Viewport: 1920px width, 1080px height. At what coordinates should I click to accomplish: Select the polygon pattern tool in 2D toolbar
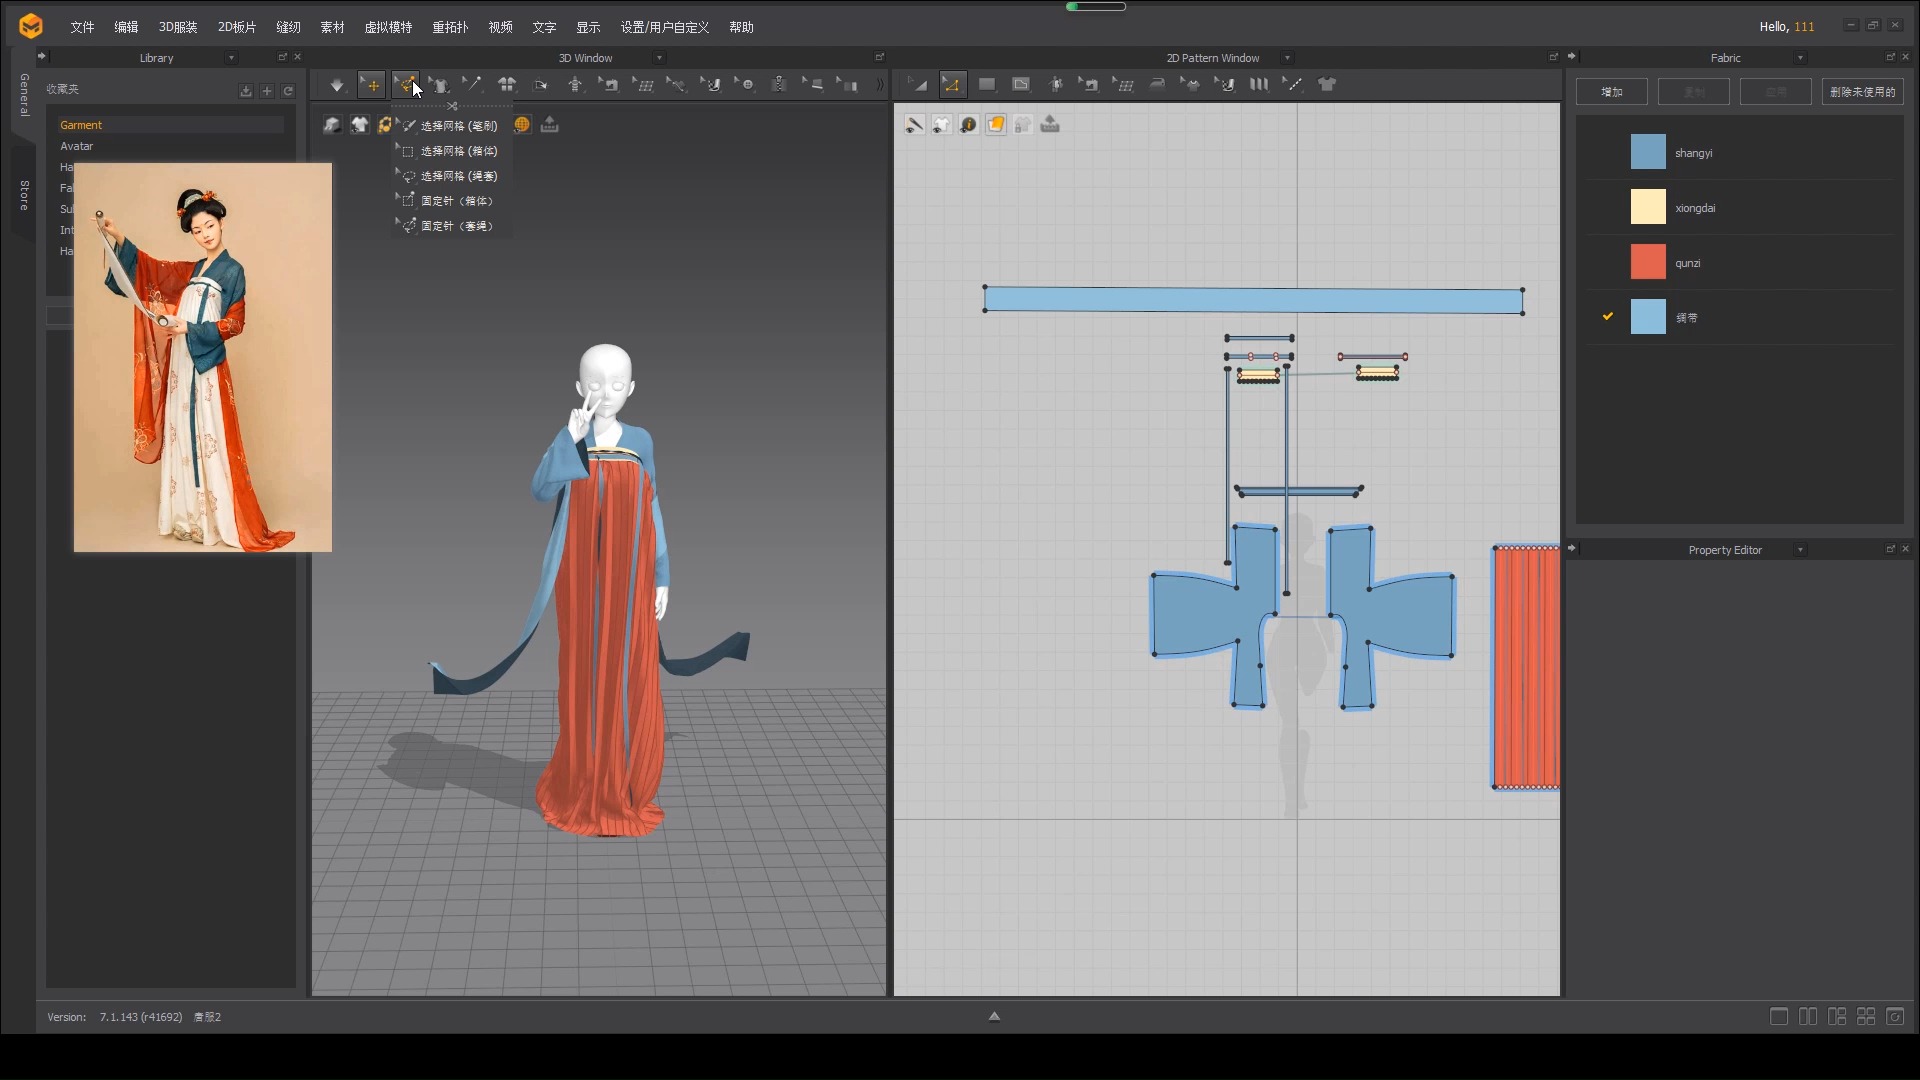[1021, 84]
